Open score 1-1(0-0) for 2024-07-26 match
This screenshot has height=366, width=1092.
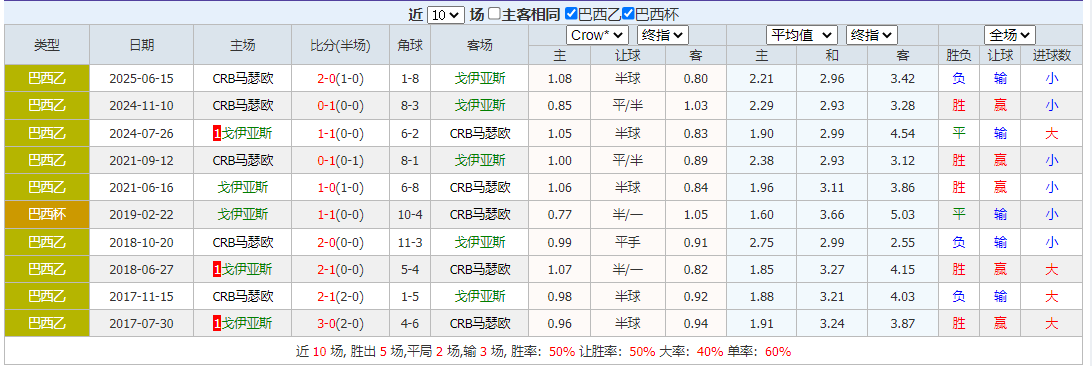340,133
